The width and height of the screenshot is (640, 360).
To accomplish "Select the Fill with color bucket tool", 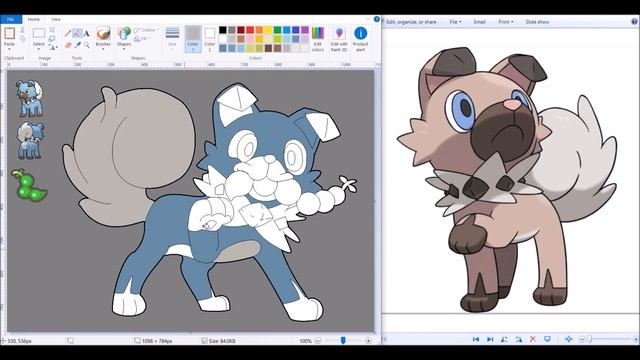I will coord(77,33).
